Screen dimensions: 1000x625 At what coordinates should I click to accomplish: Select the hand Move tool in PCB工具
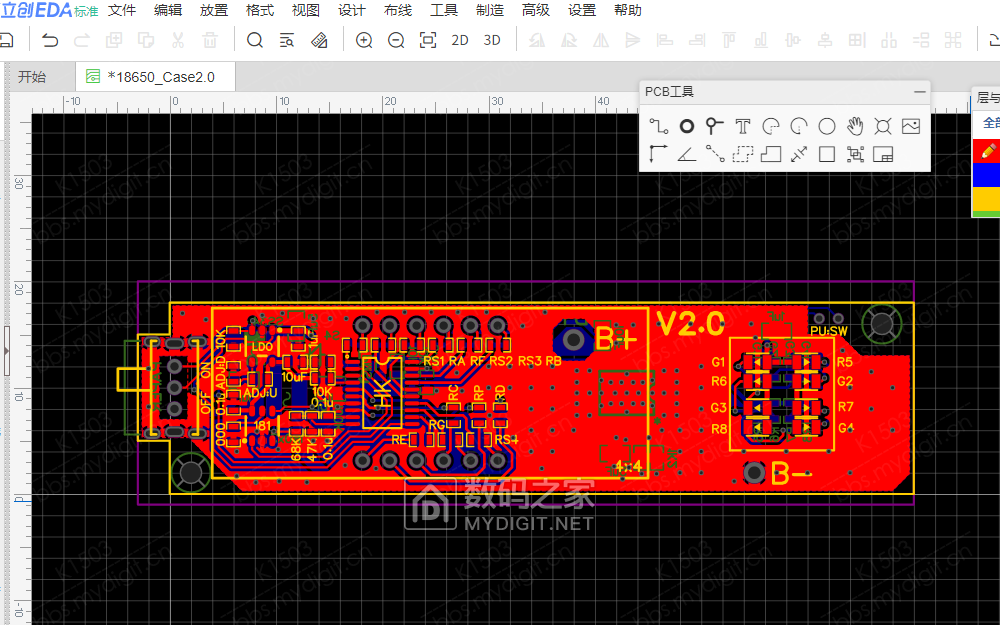click(855, 126)
